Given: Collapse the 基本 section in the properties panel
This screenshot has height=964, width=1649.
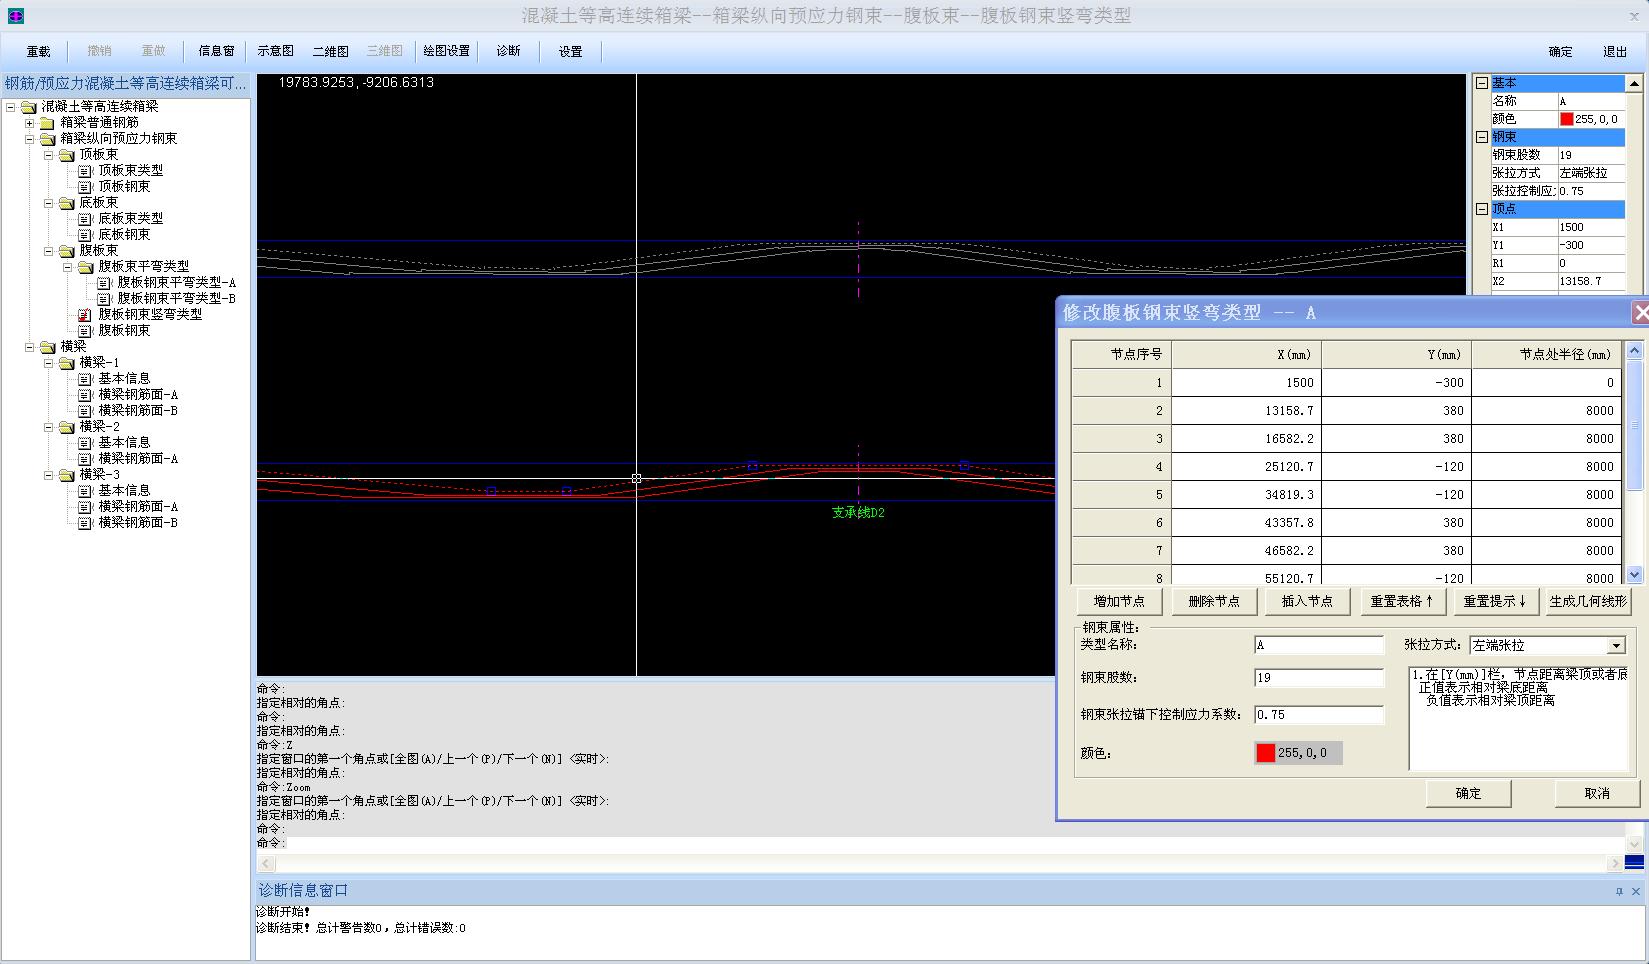Looking at the screenshot, I should pos(1482,83).
